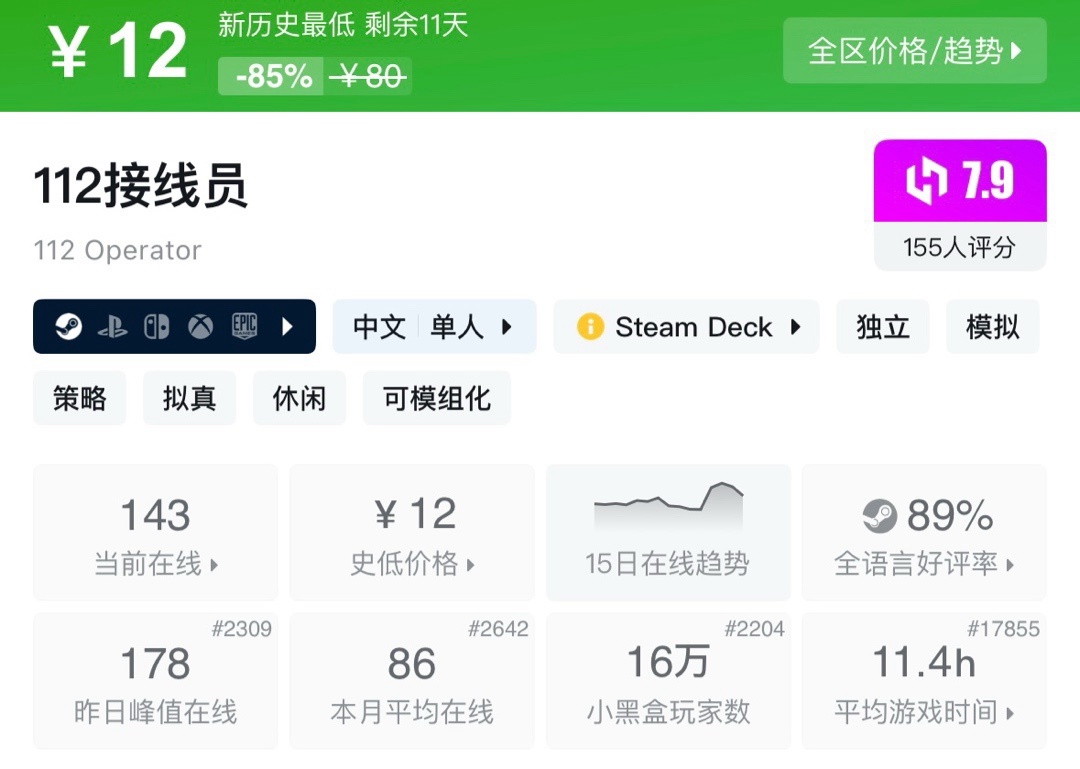This screenshot has width=1080, height=769.
Task: Select the 模拟 simulation tag
Action: coord(992,326)
